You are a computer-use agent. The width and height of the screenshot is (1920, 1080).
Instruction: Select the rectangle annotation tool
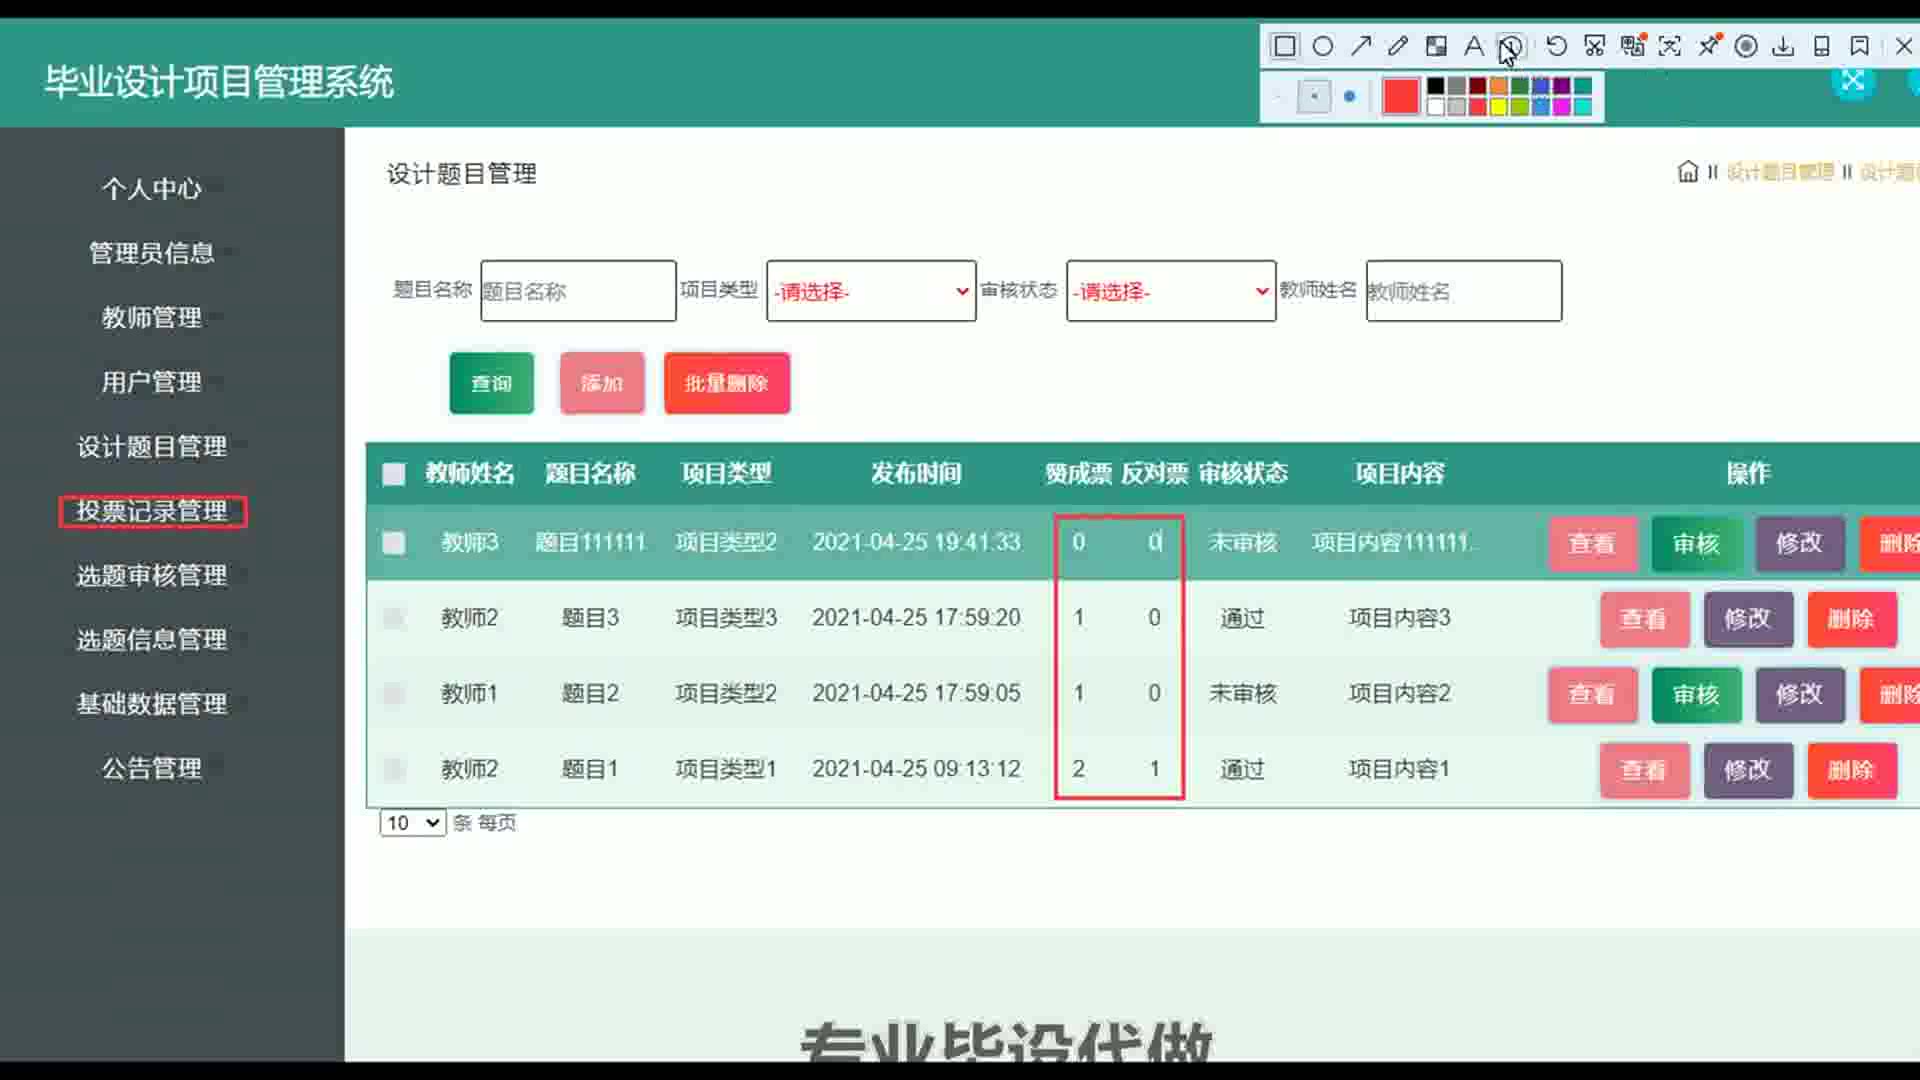(1284, 46)
